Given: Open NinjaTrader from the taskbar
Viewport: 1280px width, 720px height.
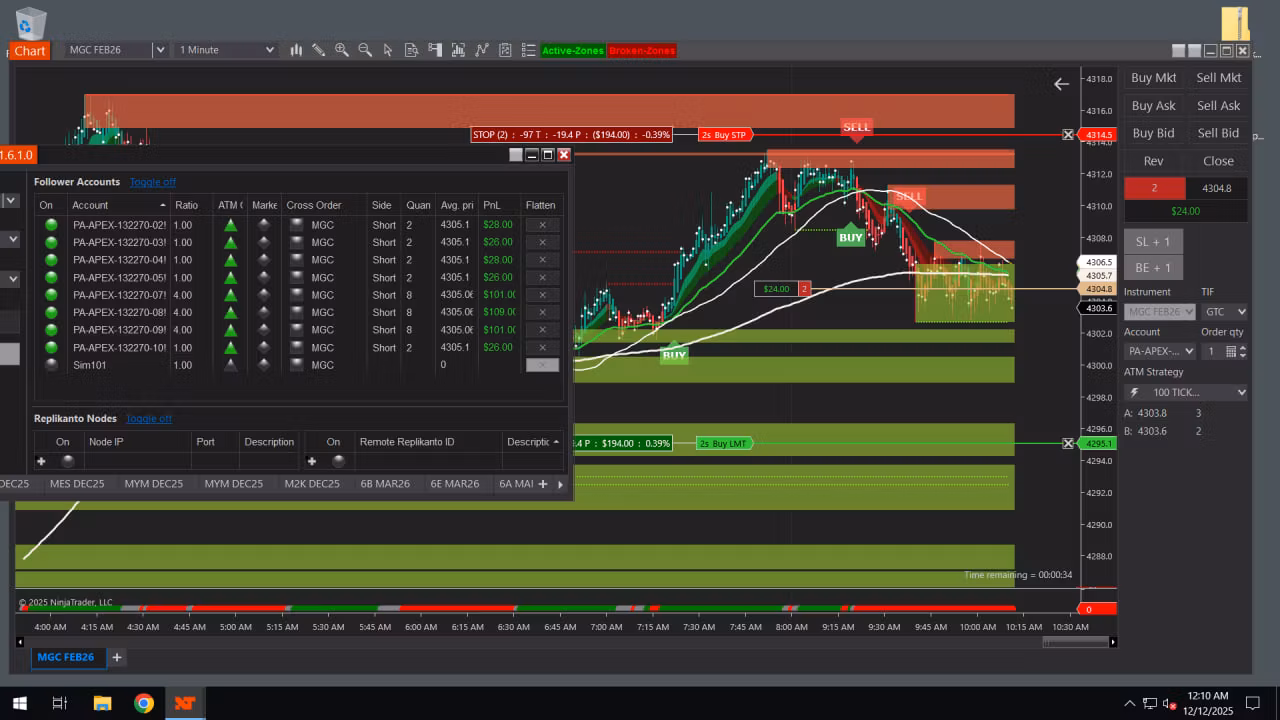Looking at the screenshot, I should (185, 703).
